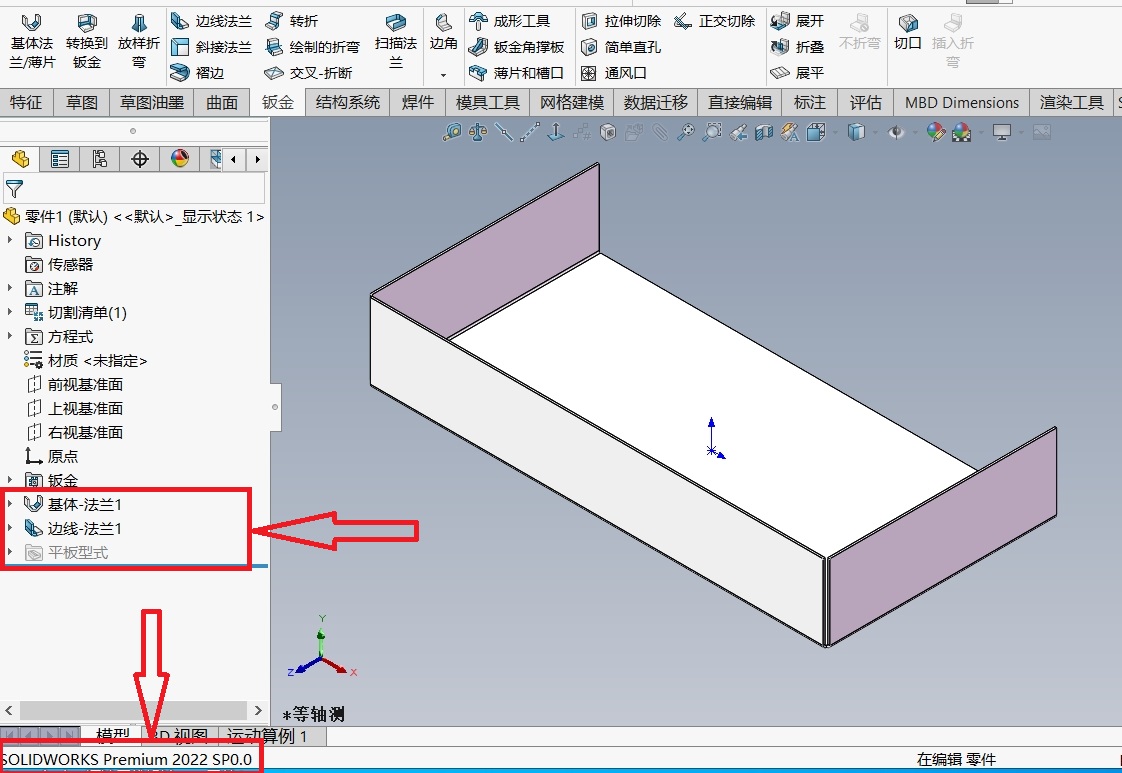The height and width of the screenshot is (773, 1122).
Task: Click the mass properties balance scale icon
Action: [x=478, y=132]
